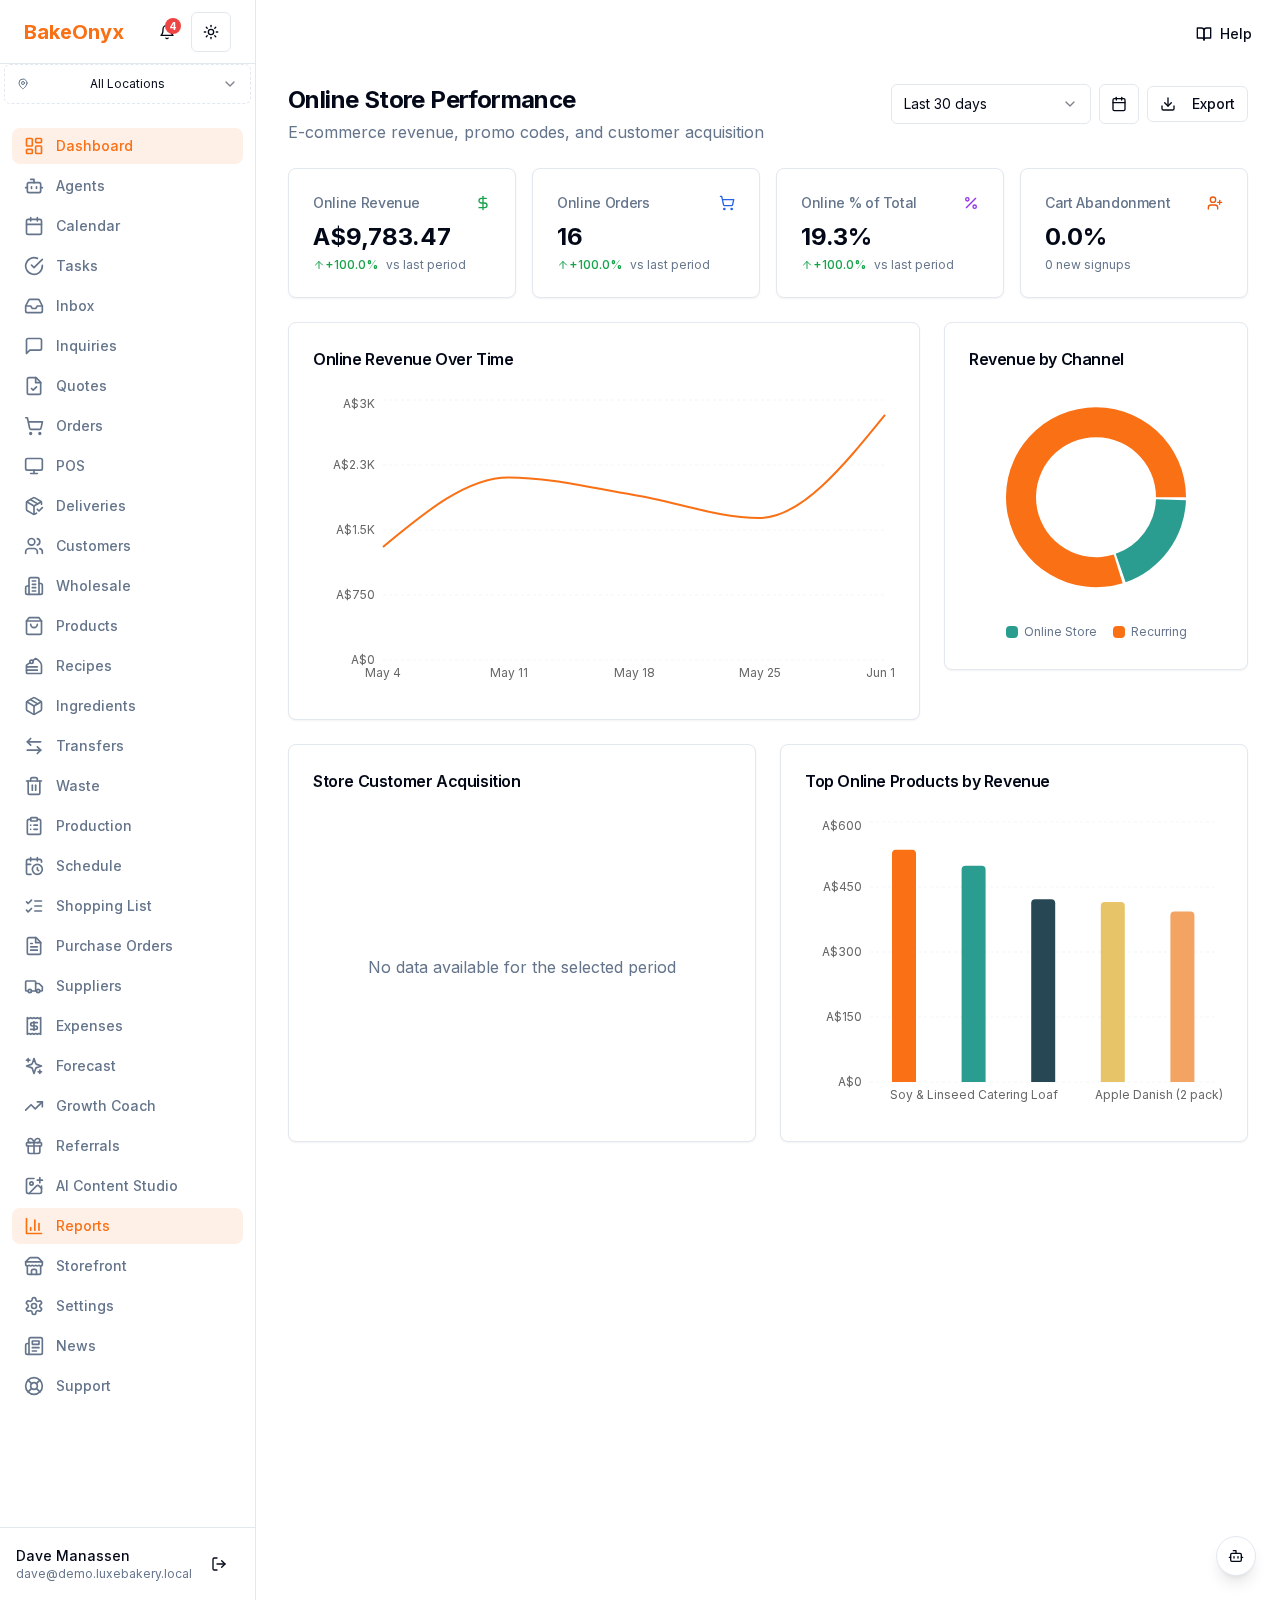Click the Settings gear icon
The image size is (1280, 1600).
(34, 1306)
